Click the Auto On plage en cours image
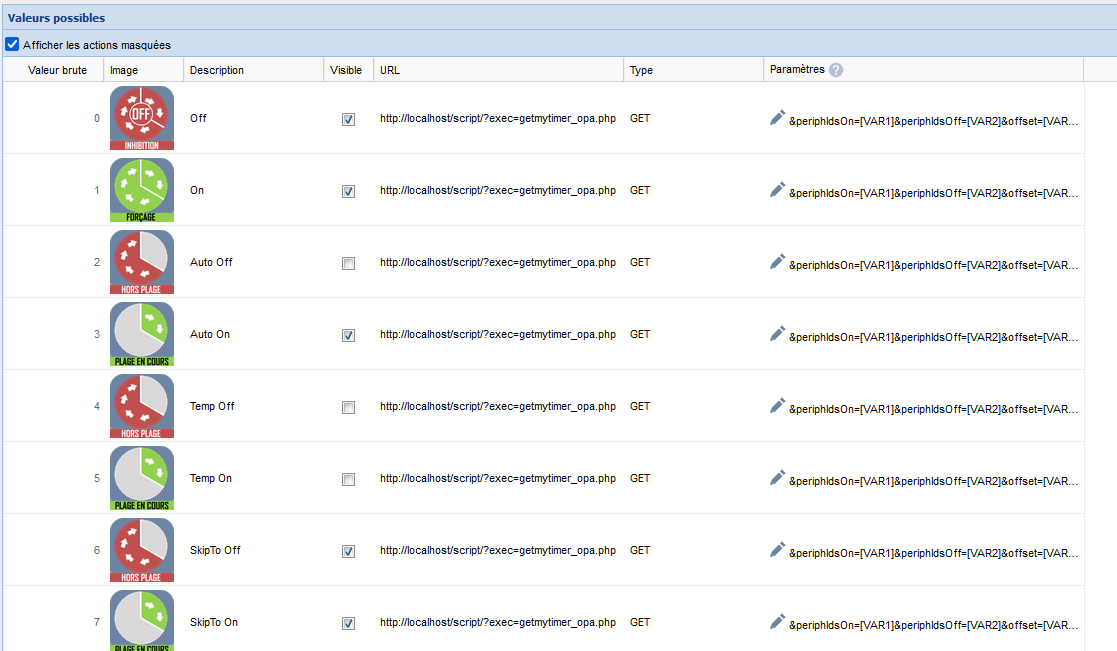The height and width of the screenshot is (651, 1117). [142, 334]
